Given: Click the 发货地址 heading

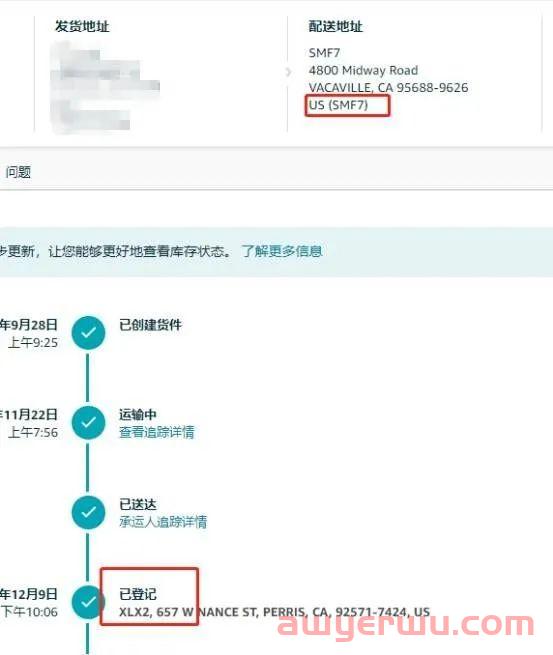Looking at the screenshot, I should (82, 26).
